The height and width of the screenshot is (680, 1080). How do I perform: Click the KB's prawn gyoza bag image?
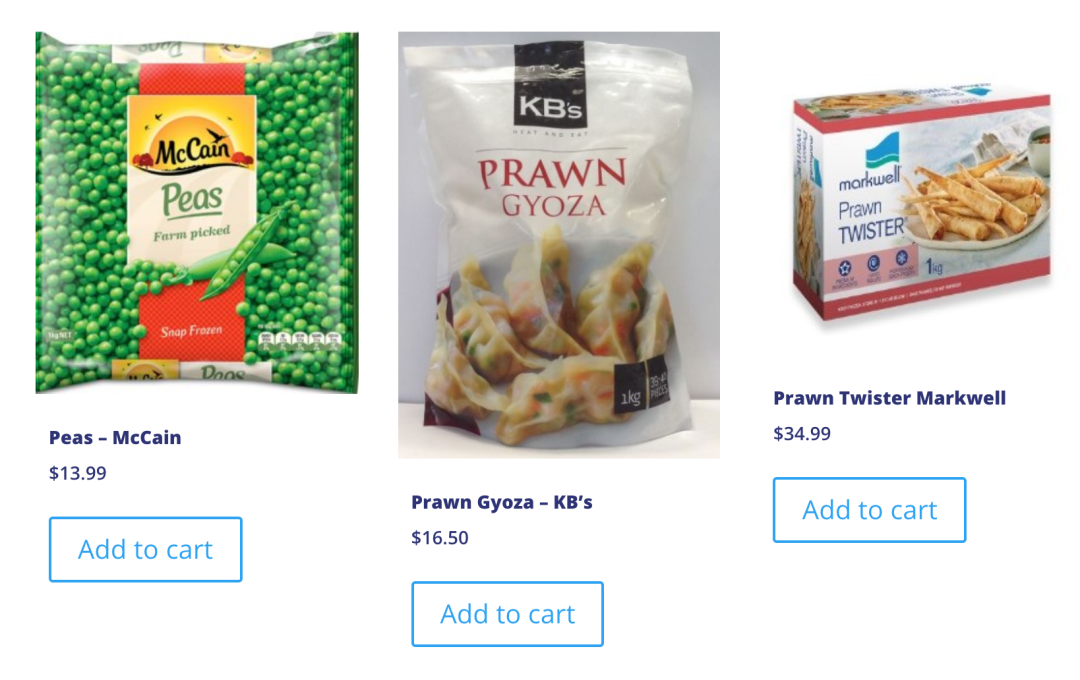coord(559,245)
